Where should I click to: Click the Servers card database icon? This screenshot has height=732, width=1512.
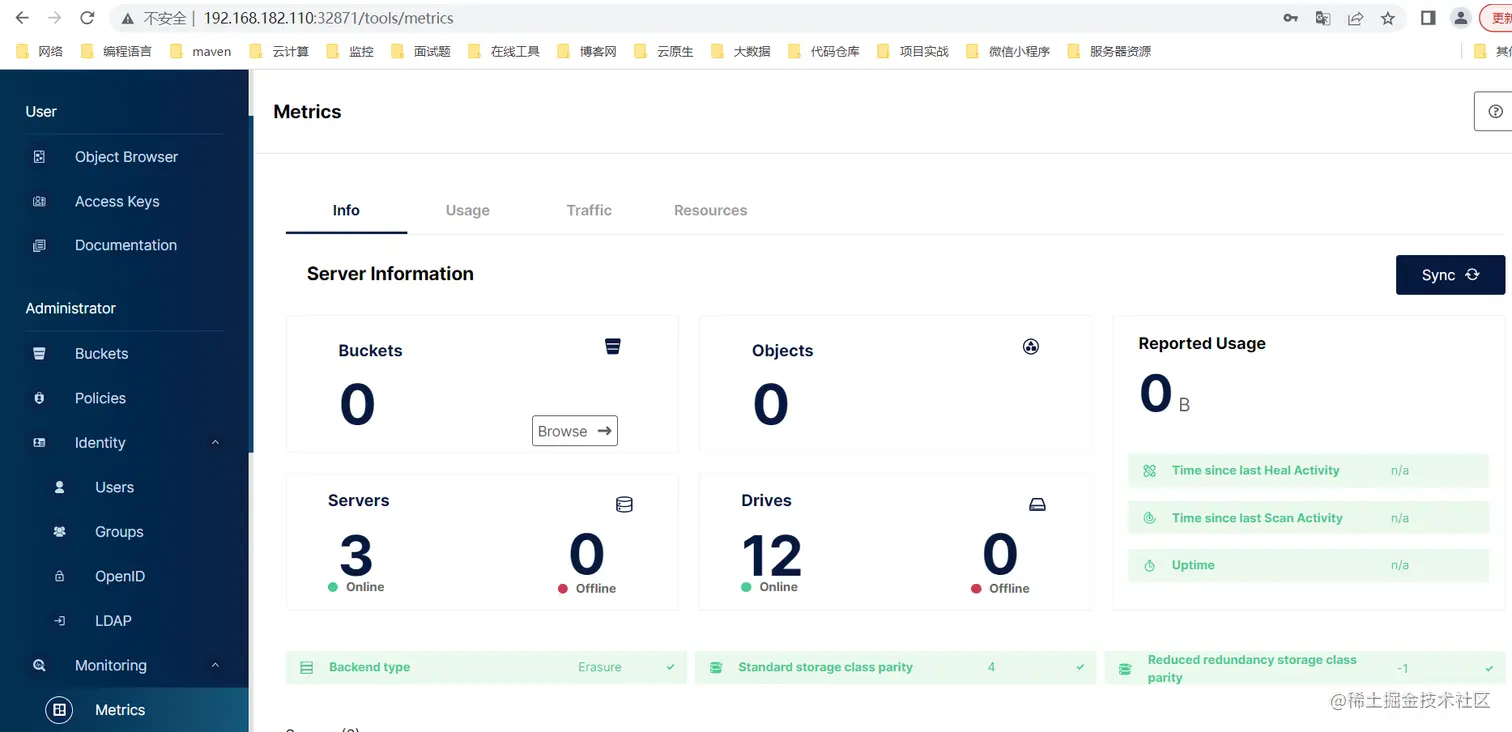pyautogui.click(x=624, y=505)
